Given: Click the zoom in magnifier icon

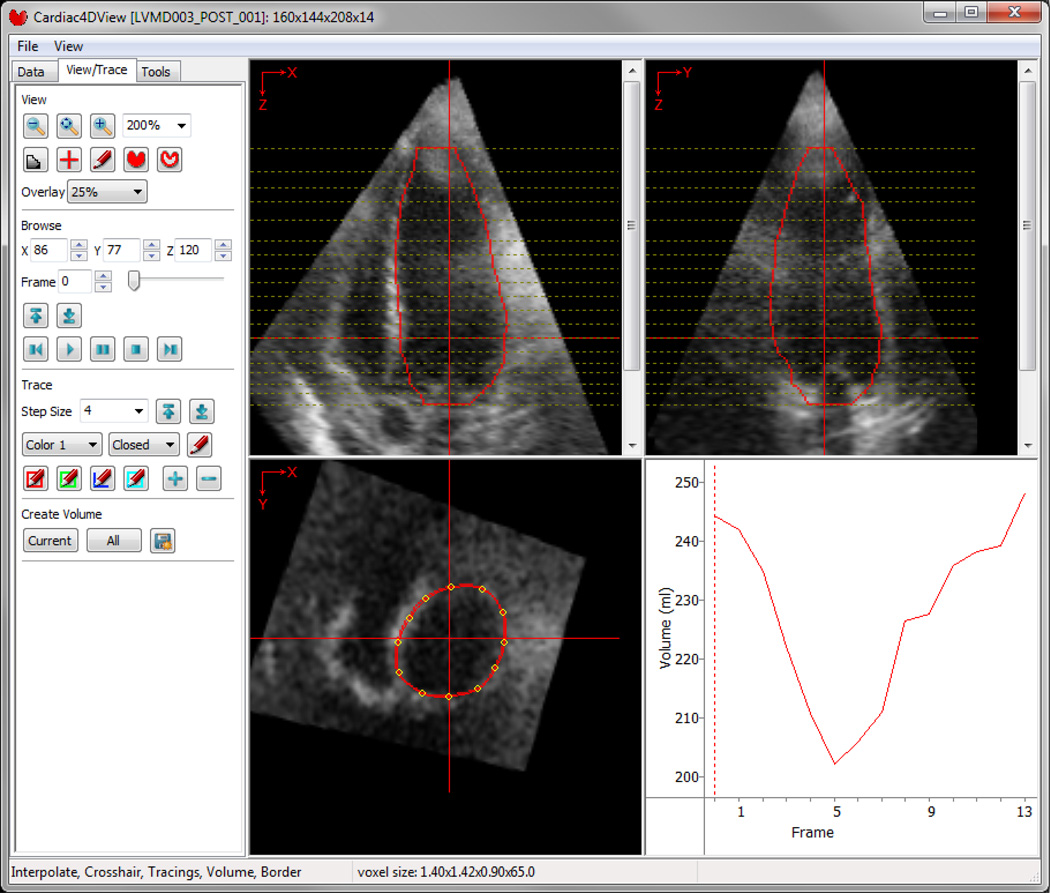Looking at the screenshot, I should [x=103, y=126].
